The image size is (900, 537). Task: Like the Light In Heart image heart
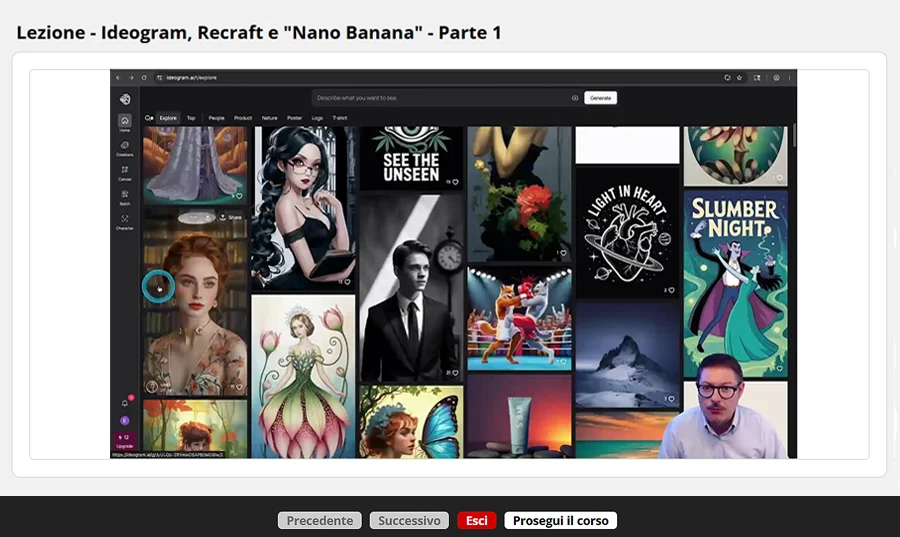pyautogui.click(x=671, y=290)
